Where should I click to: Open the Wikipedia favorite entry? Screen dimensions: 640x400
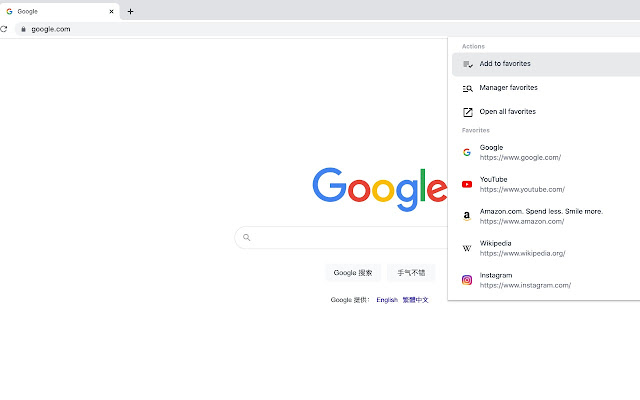click(x=546, y=248)
